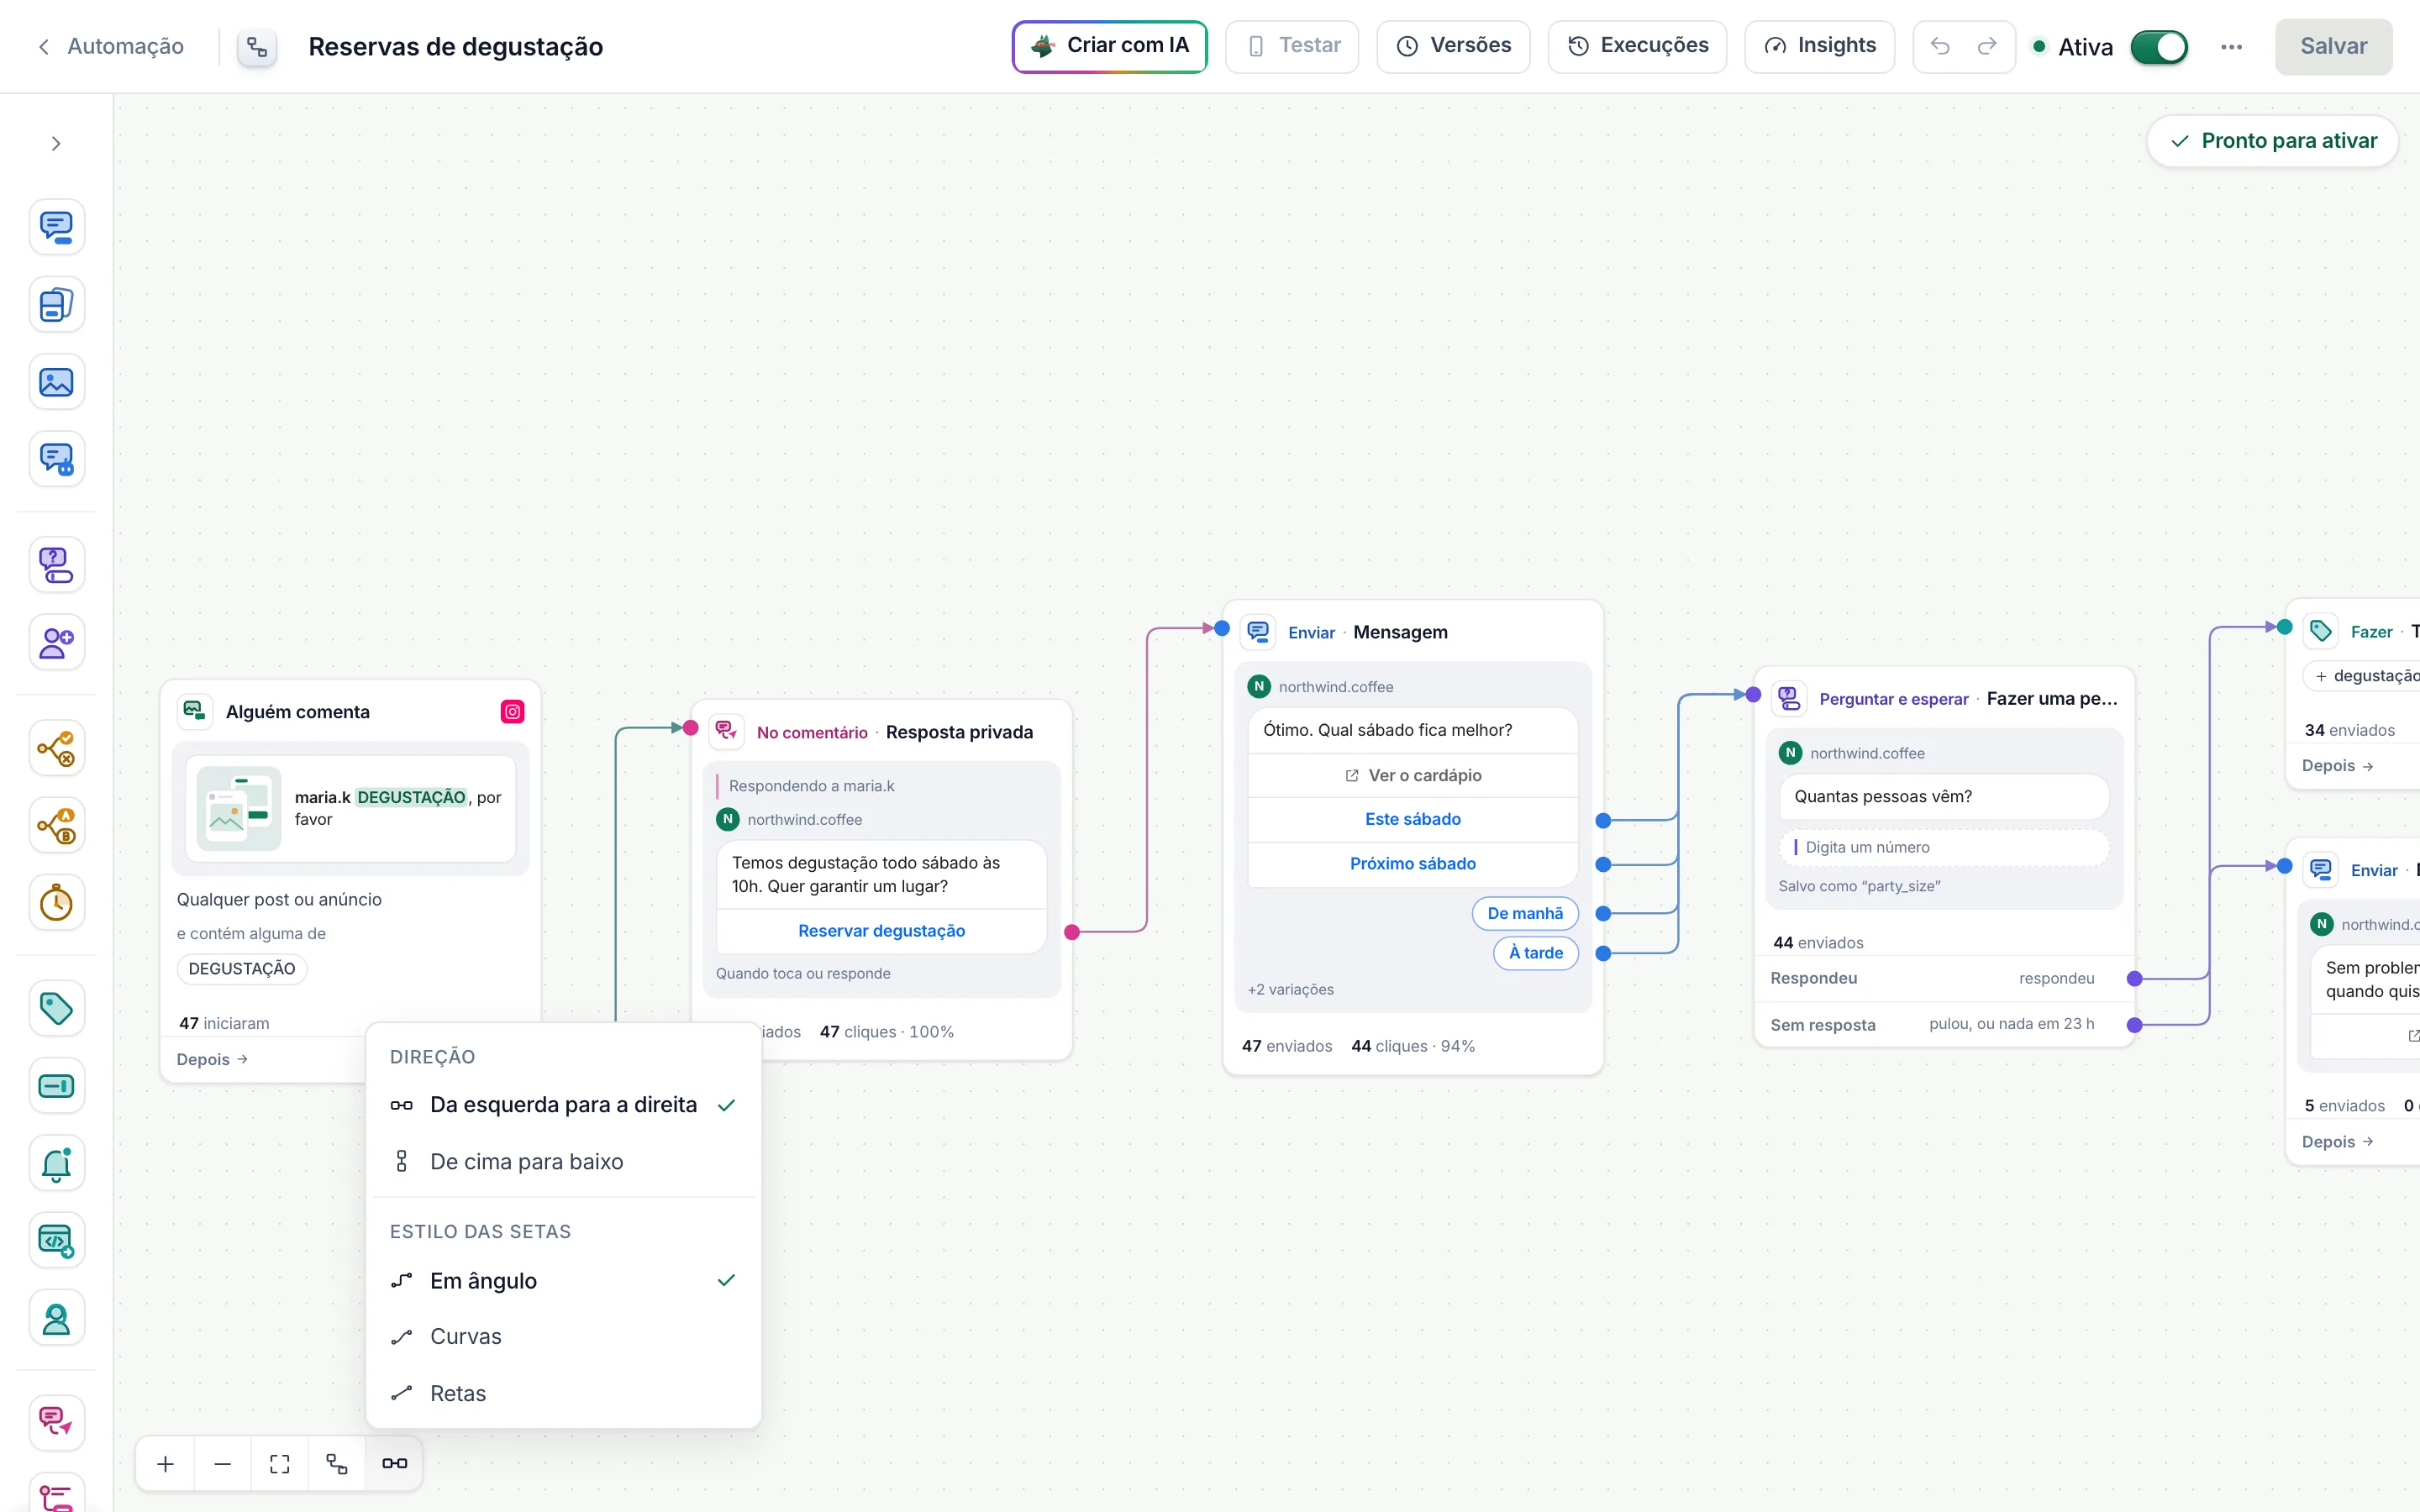Viewport: 2420px width, 1512px height.
Task: Click the auto-arrange layout icon in bottom toolbar
Action: [x=337, y=1464]
